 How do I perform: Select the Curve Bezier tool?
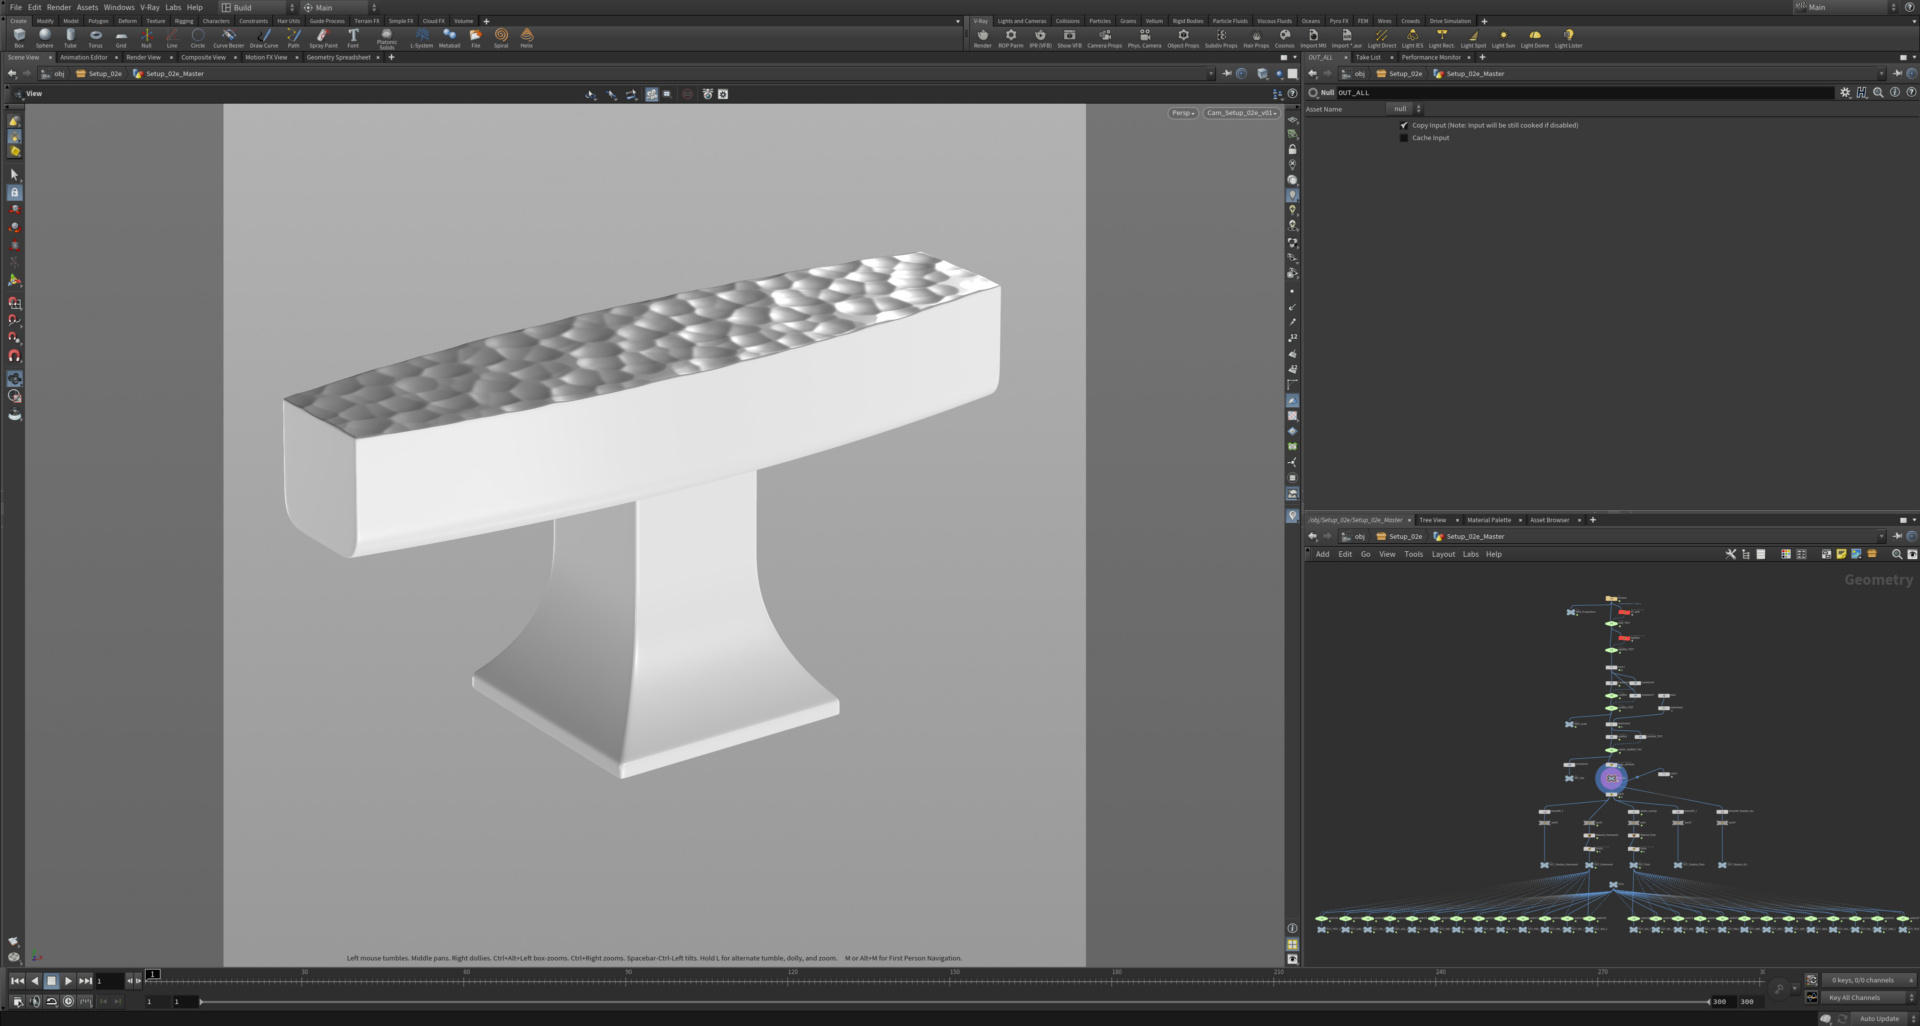point(228,38)
